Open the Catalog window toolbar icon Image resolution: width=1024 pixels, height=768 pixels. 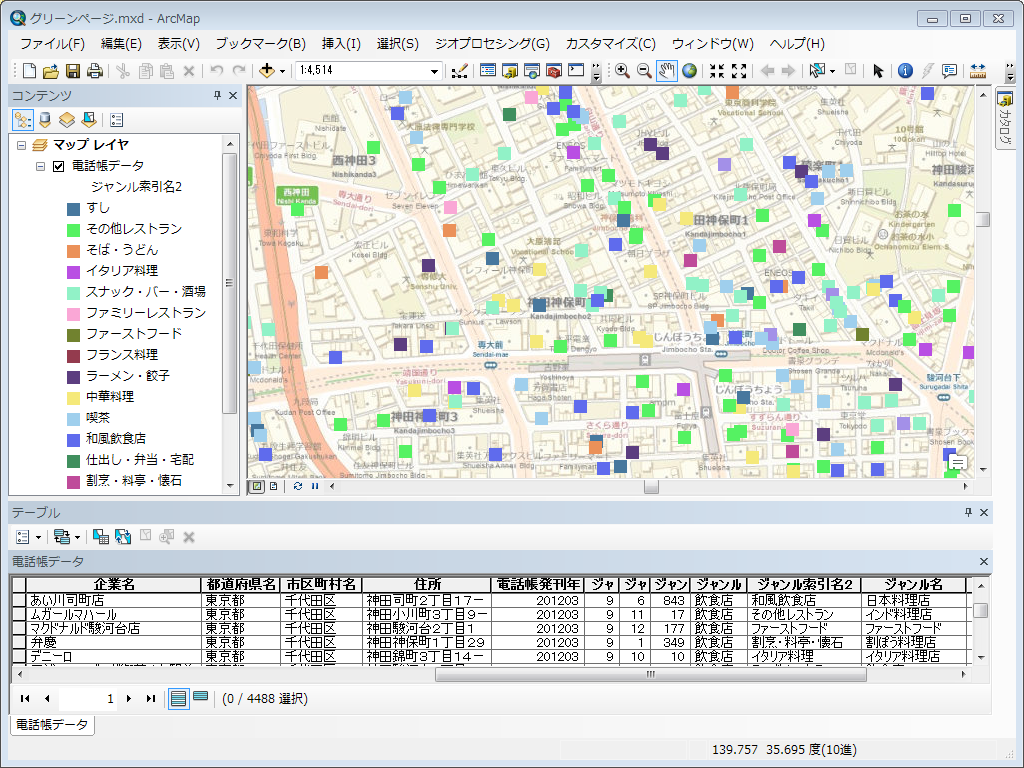point(510,71)
